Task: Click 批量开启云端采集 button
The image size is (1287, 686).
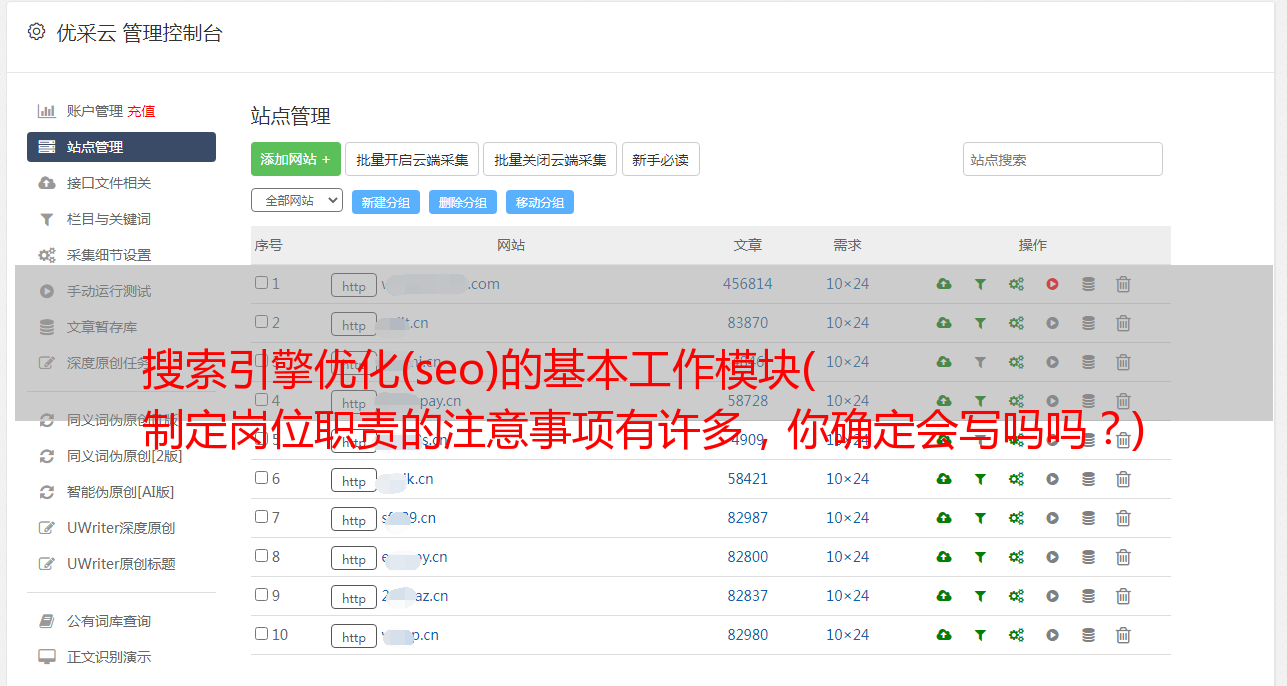Action: [412, 159]
